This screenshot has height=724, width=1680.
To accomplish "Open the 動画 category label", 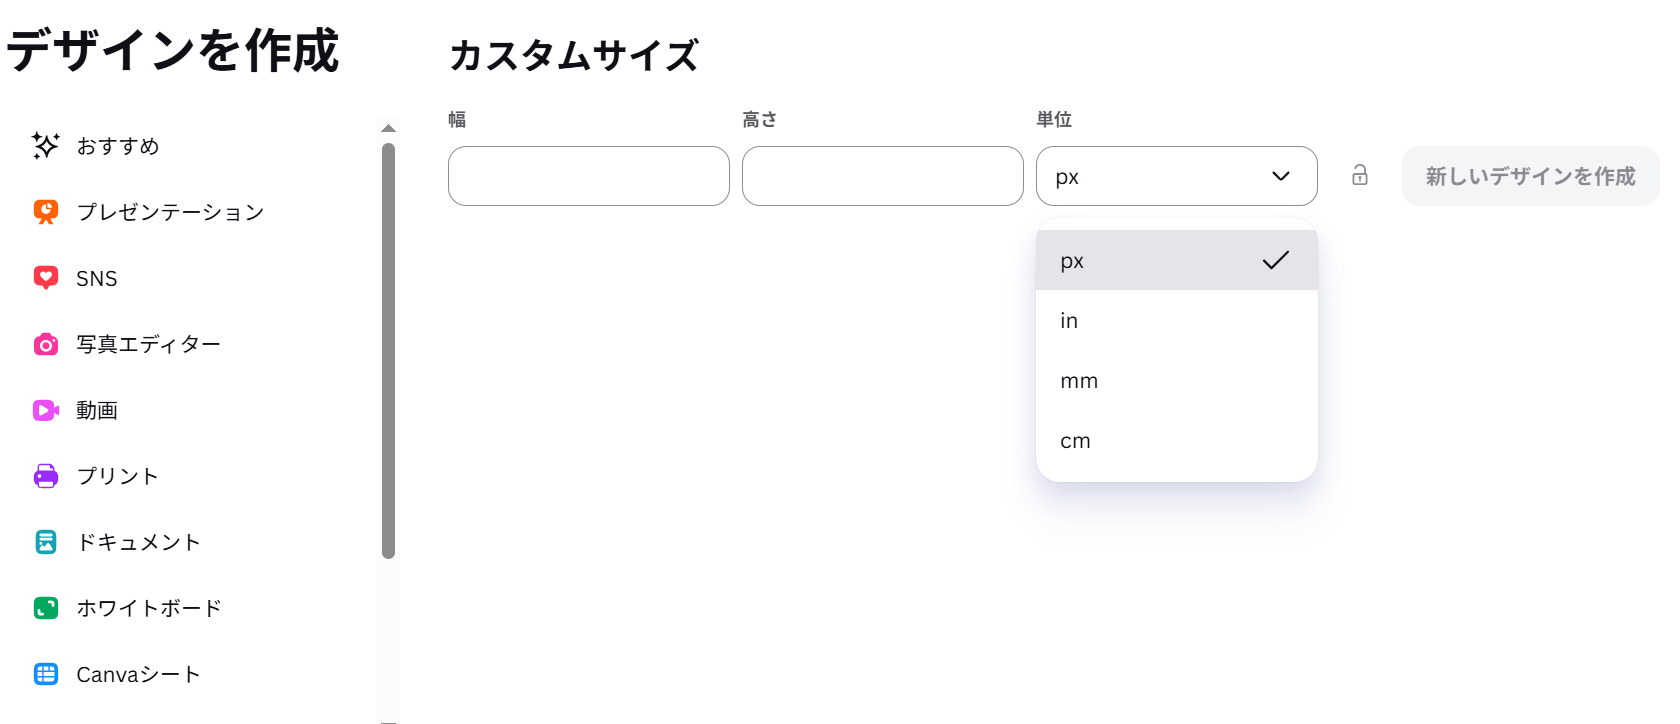I will point(97,410).
